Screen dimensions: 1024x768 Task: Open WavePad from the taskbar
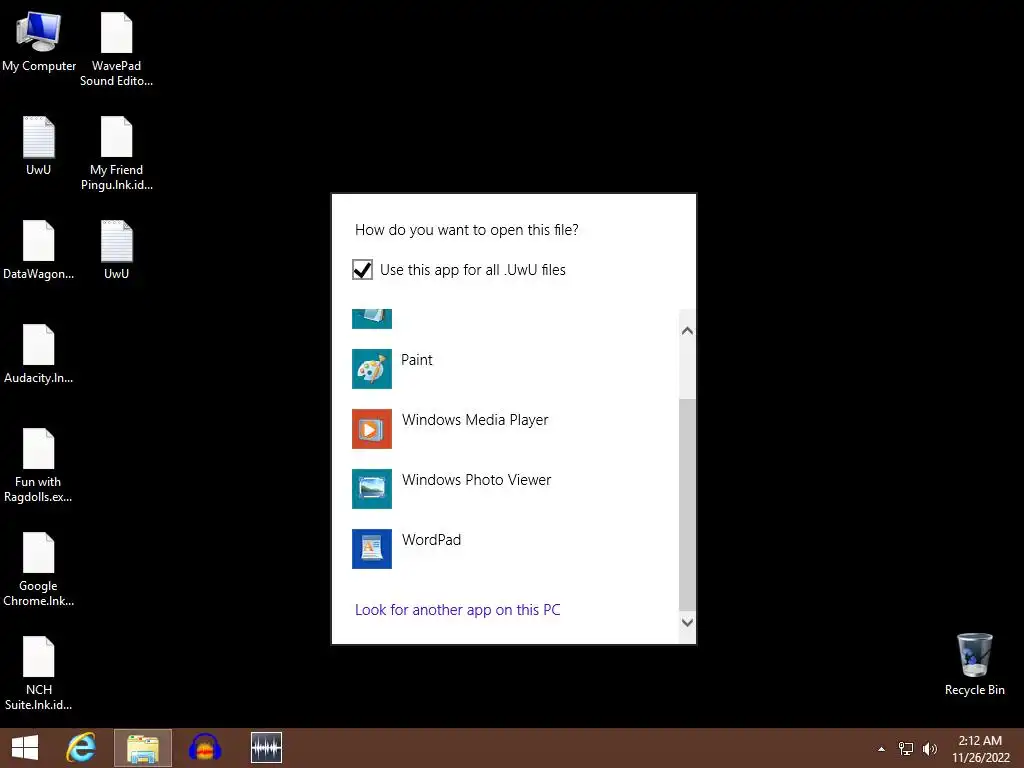pyautogui.click(x=266, y=748)
